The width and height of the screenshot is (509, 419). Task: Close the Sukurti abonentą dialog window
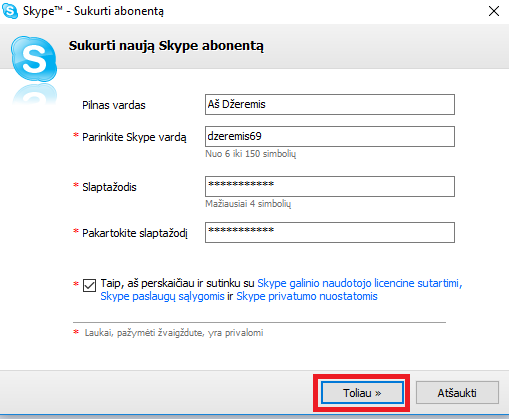[x=494, y=11]
